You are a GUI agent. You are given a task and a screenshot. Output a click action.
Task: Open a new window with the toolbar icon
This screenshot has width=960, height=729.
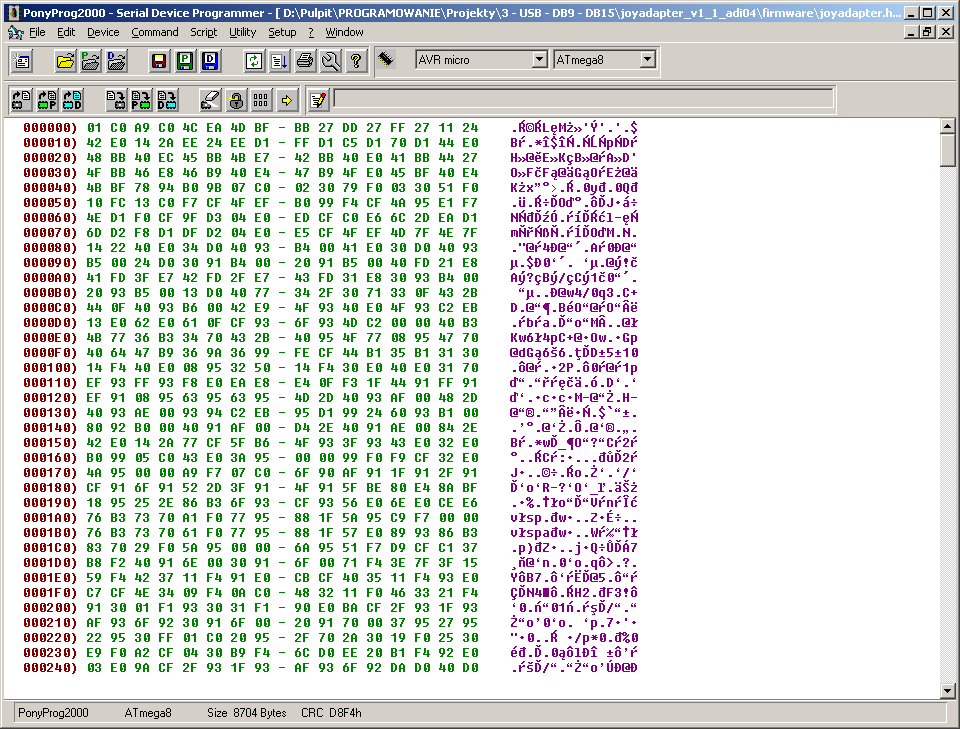[22, 61]
